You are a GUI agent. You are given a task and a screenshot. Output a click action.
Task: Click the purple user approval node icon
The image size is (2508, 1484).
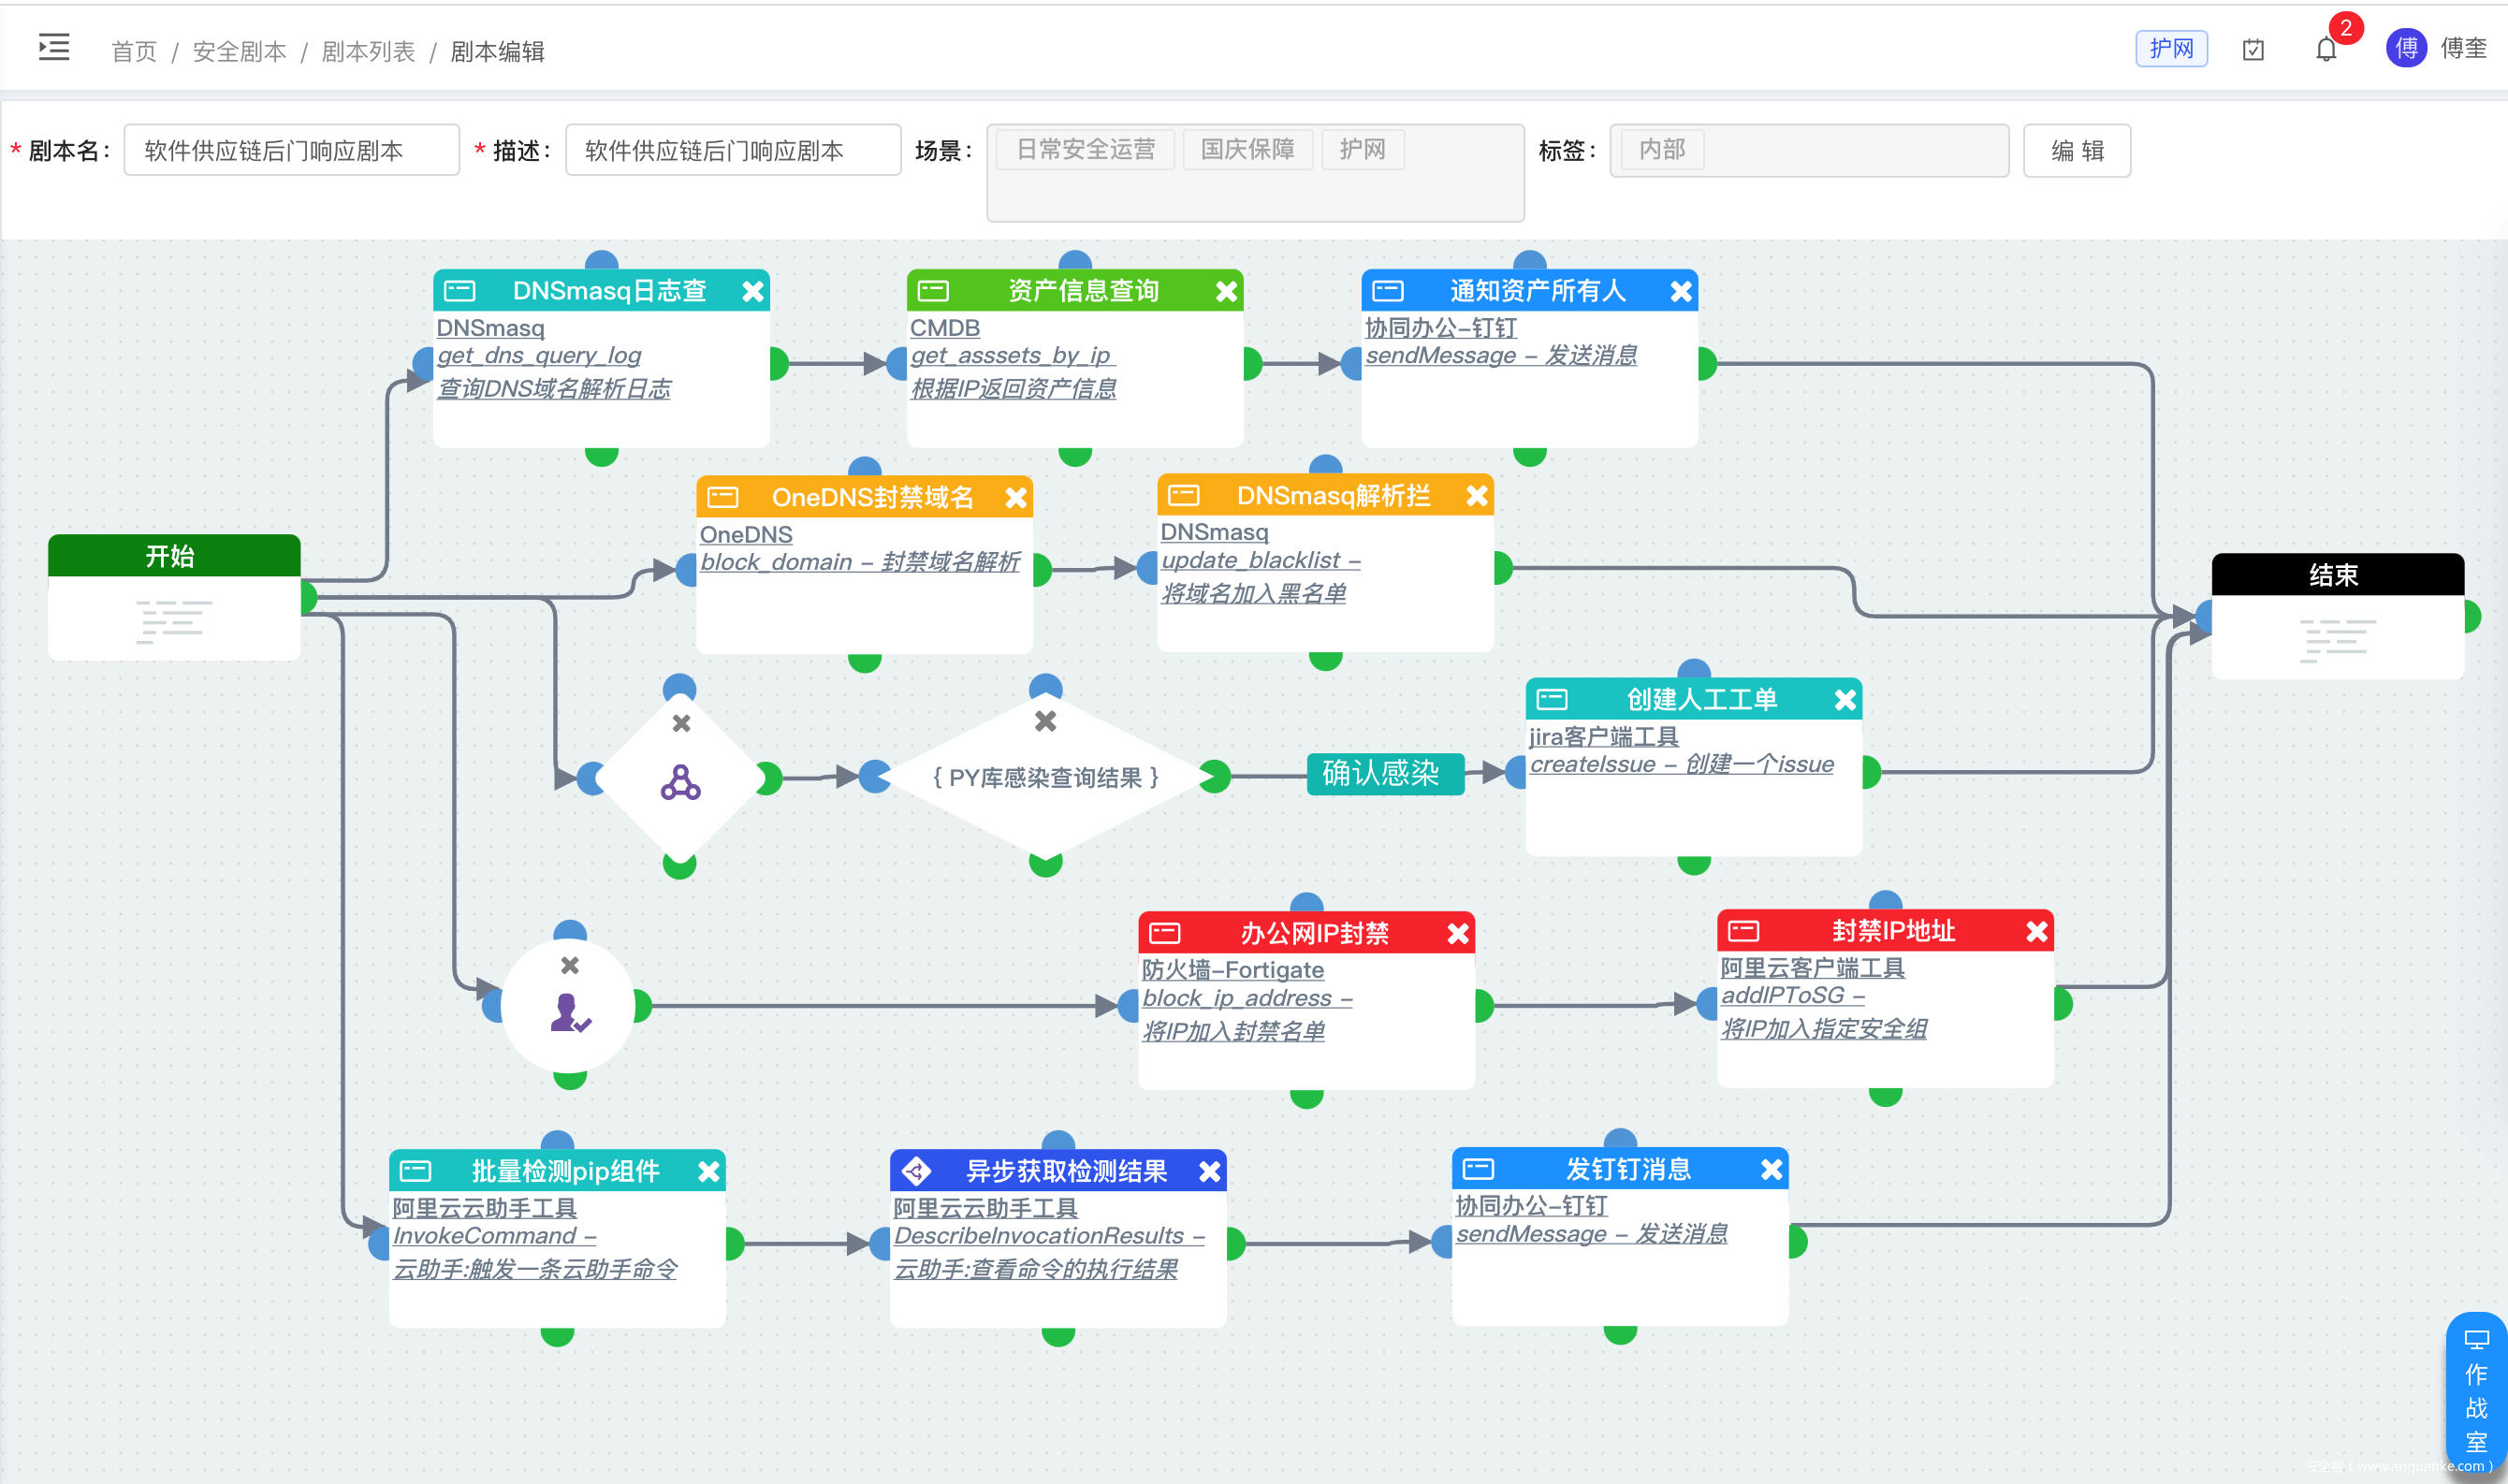570,1013
